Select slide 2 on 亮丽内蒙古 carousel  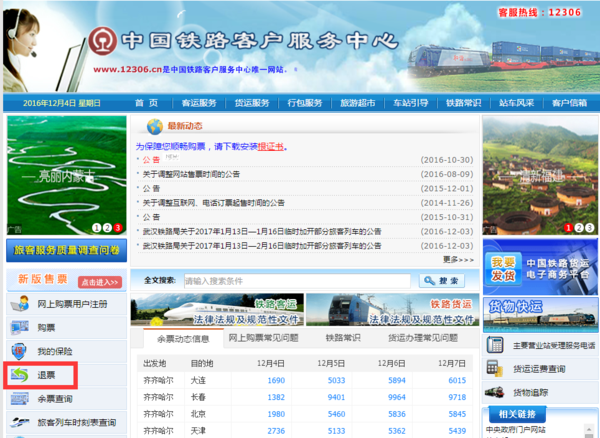107,228
